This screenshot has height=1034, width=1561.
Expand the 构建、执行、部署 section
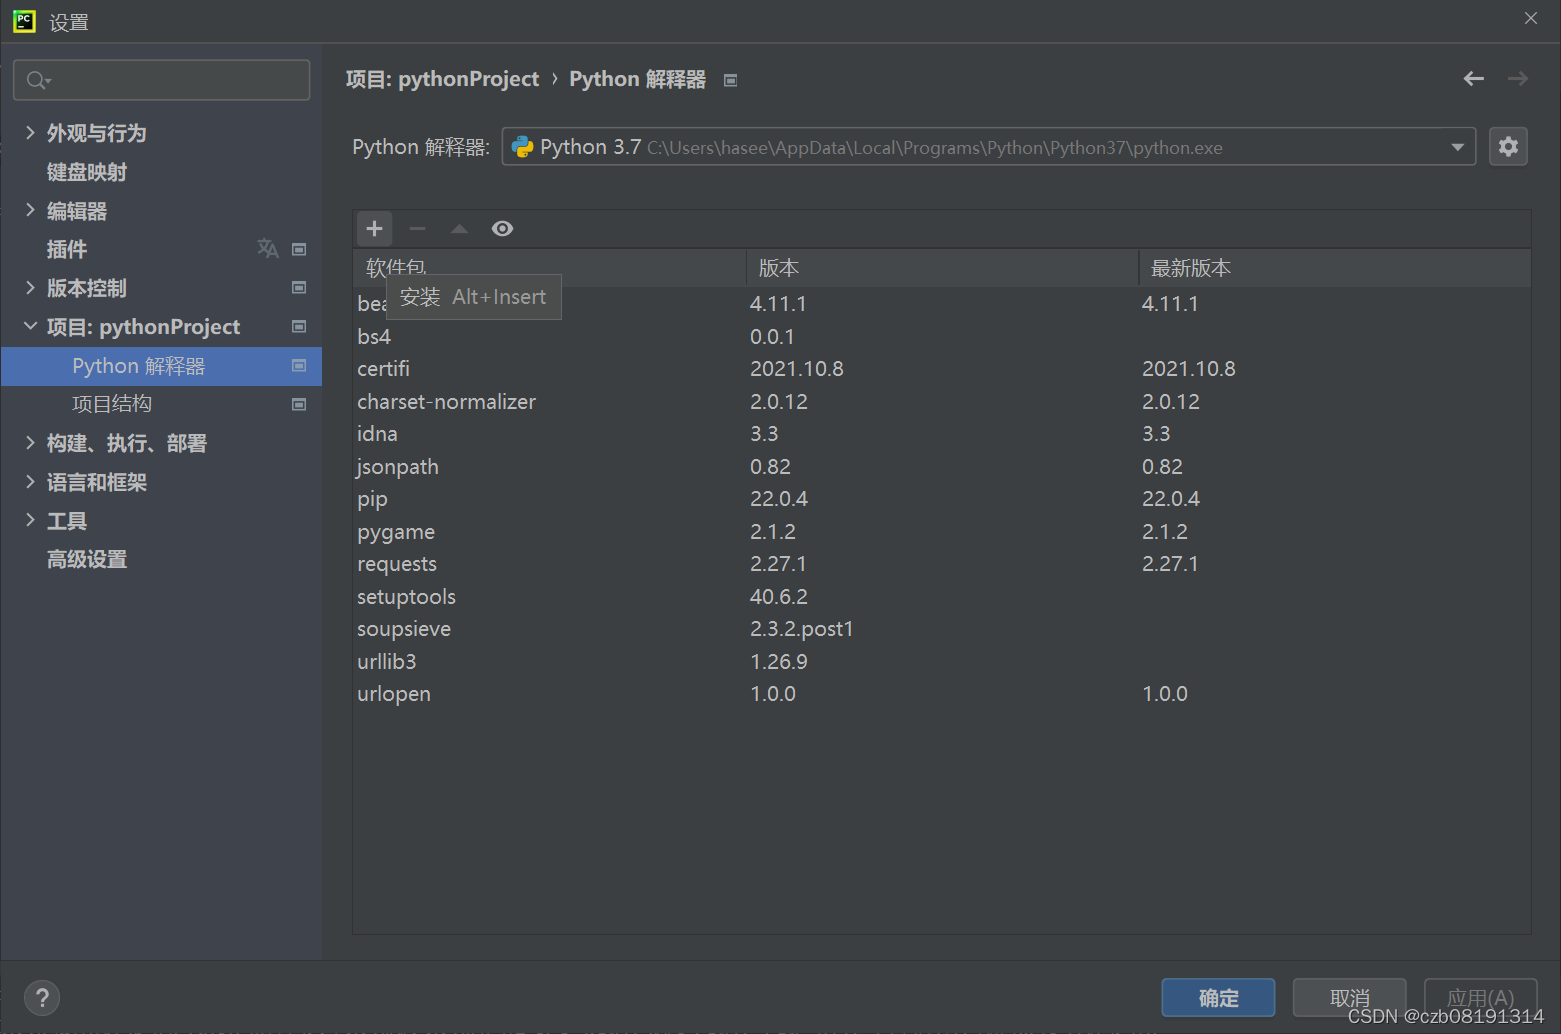click(x=30, y=443)
